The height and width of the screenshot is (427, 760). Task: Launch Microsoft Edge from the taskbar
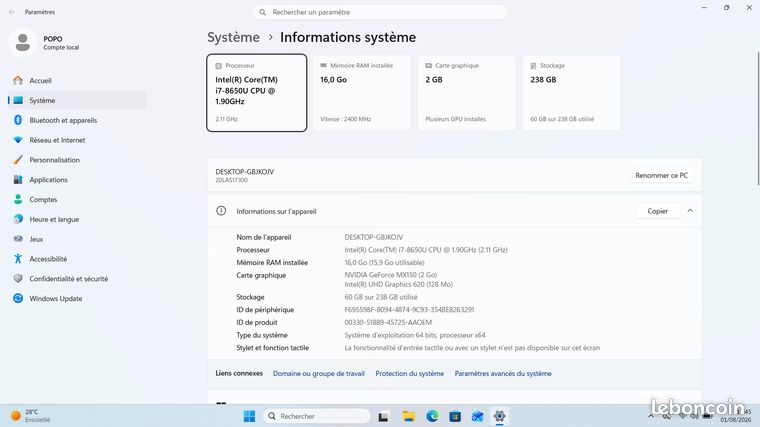(432, 416)
